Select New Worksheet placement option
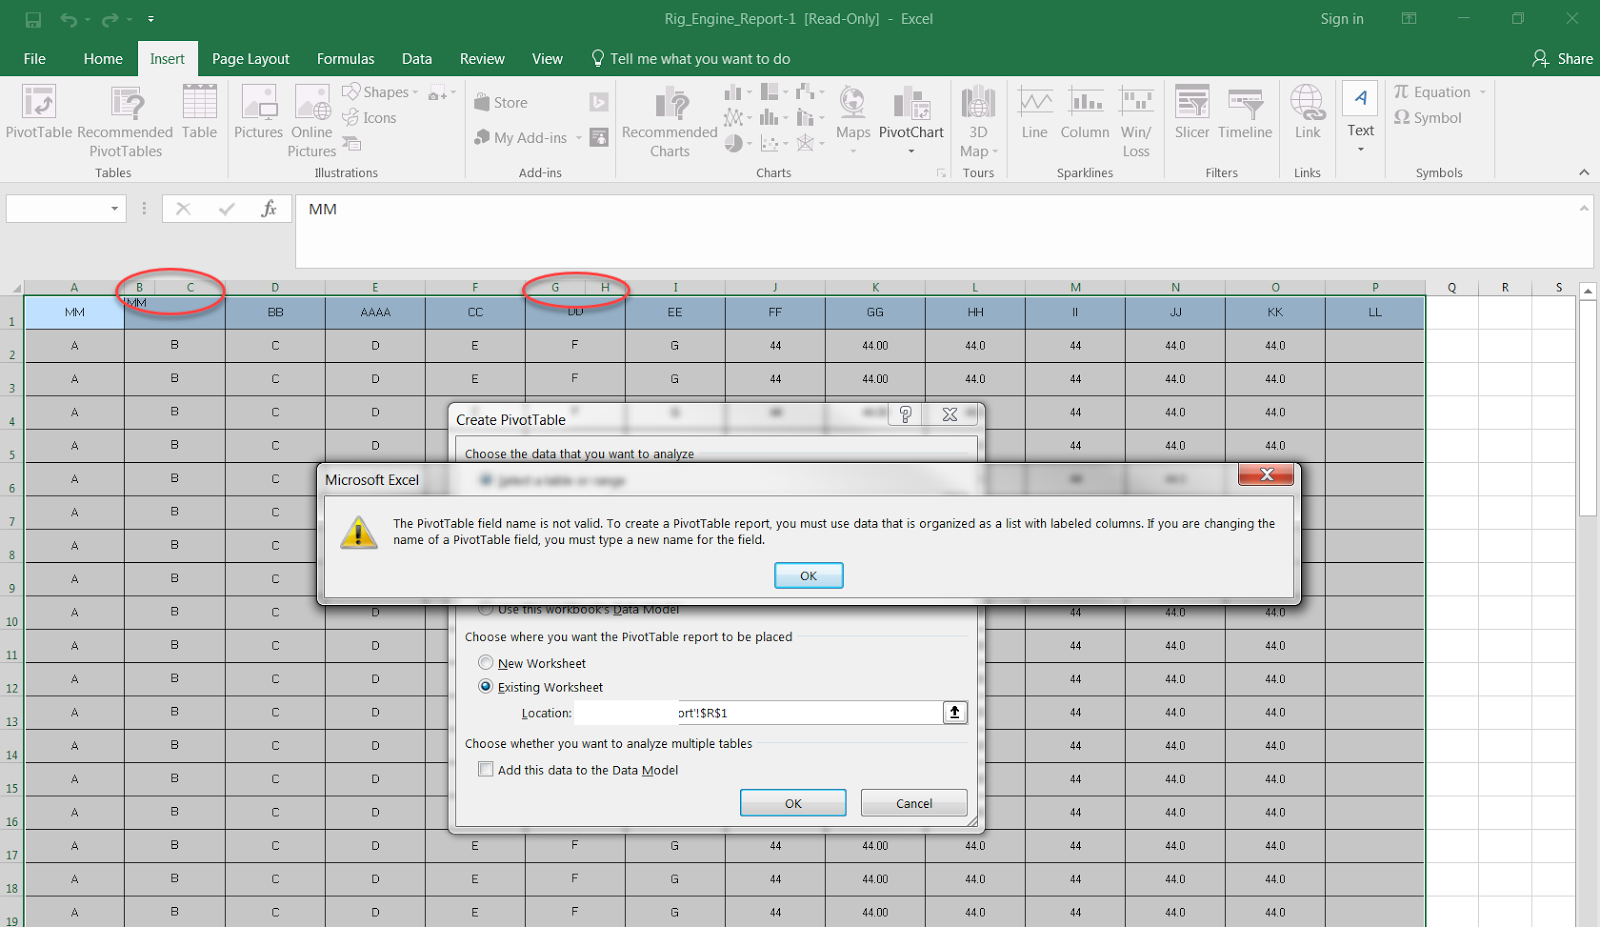Image resolution: width=1600 pixels, height=927 pixels. click(x=486, y=662)
